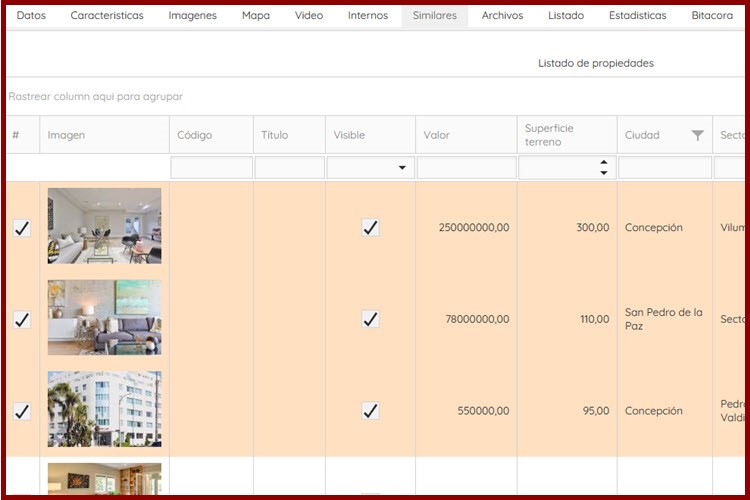Focus the Título filter field
Screen dimensions: 750x500
click(x=289, y=168)
